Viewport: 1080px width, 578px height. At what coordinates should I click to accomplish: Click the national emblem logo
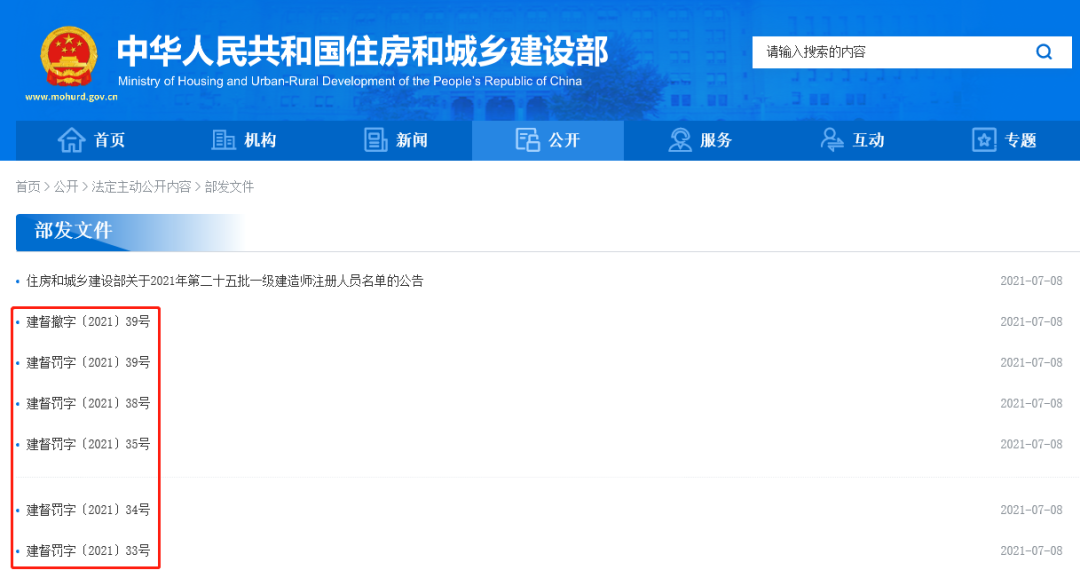69,56
